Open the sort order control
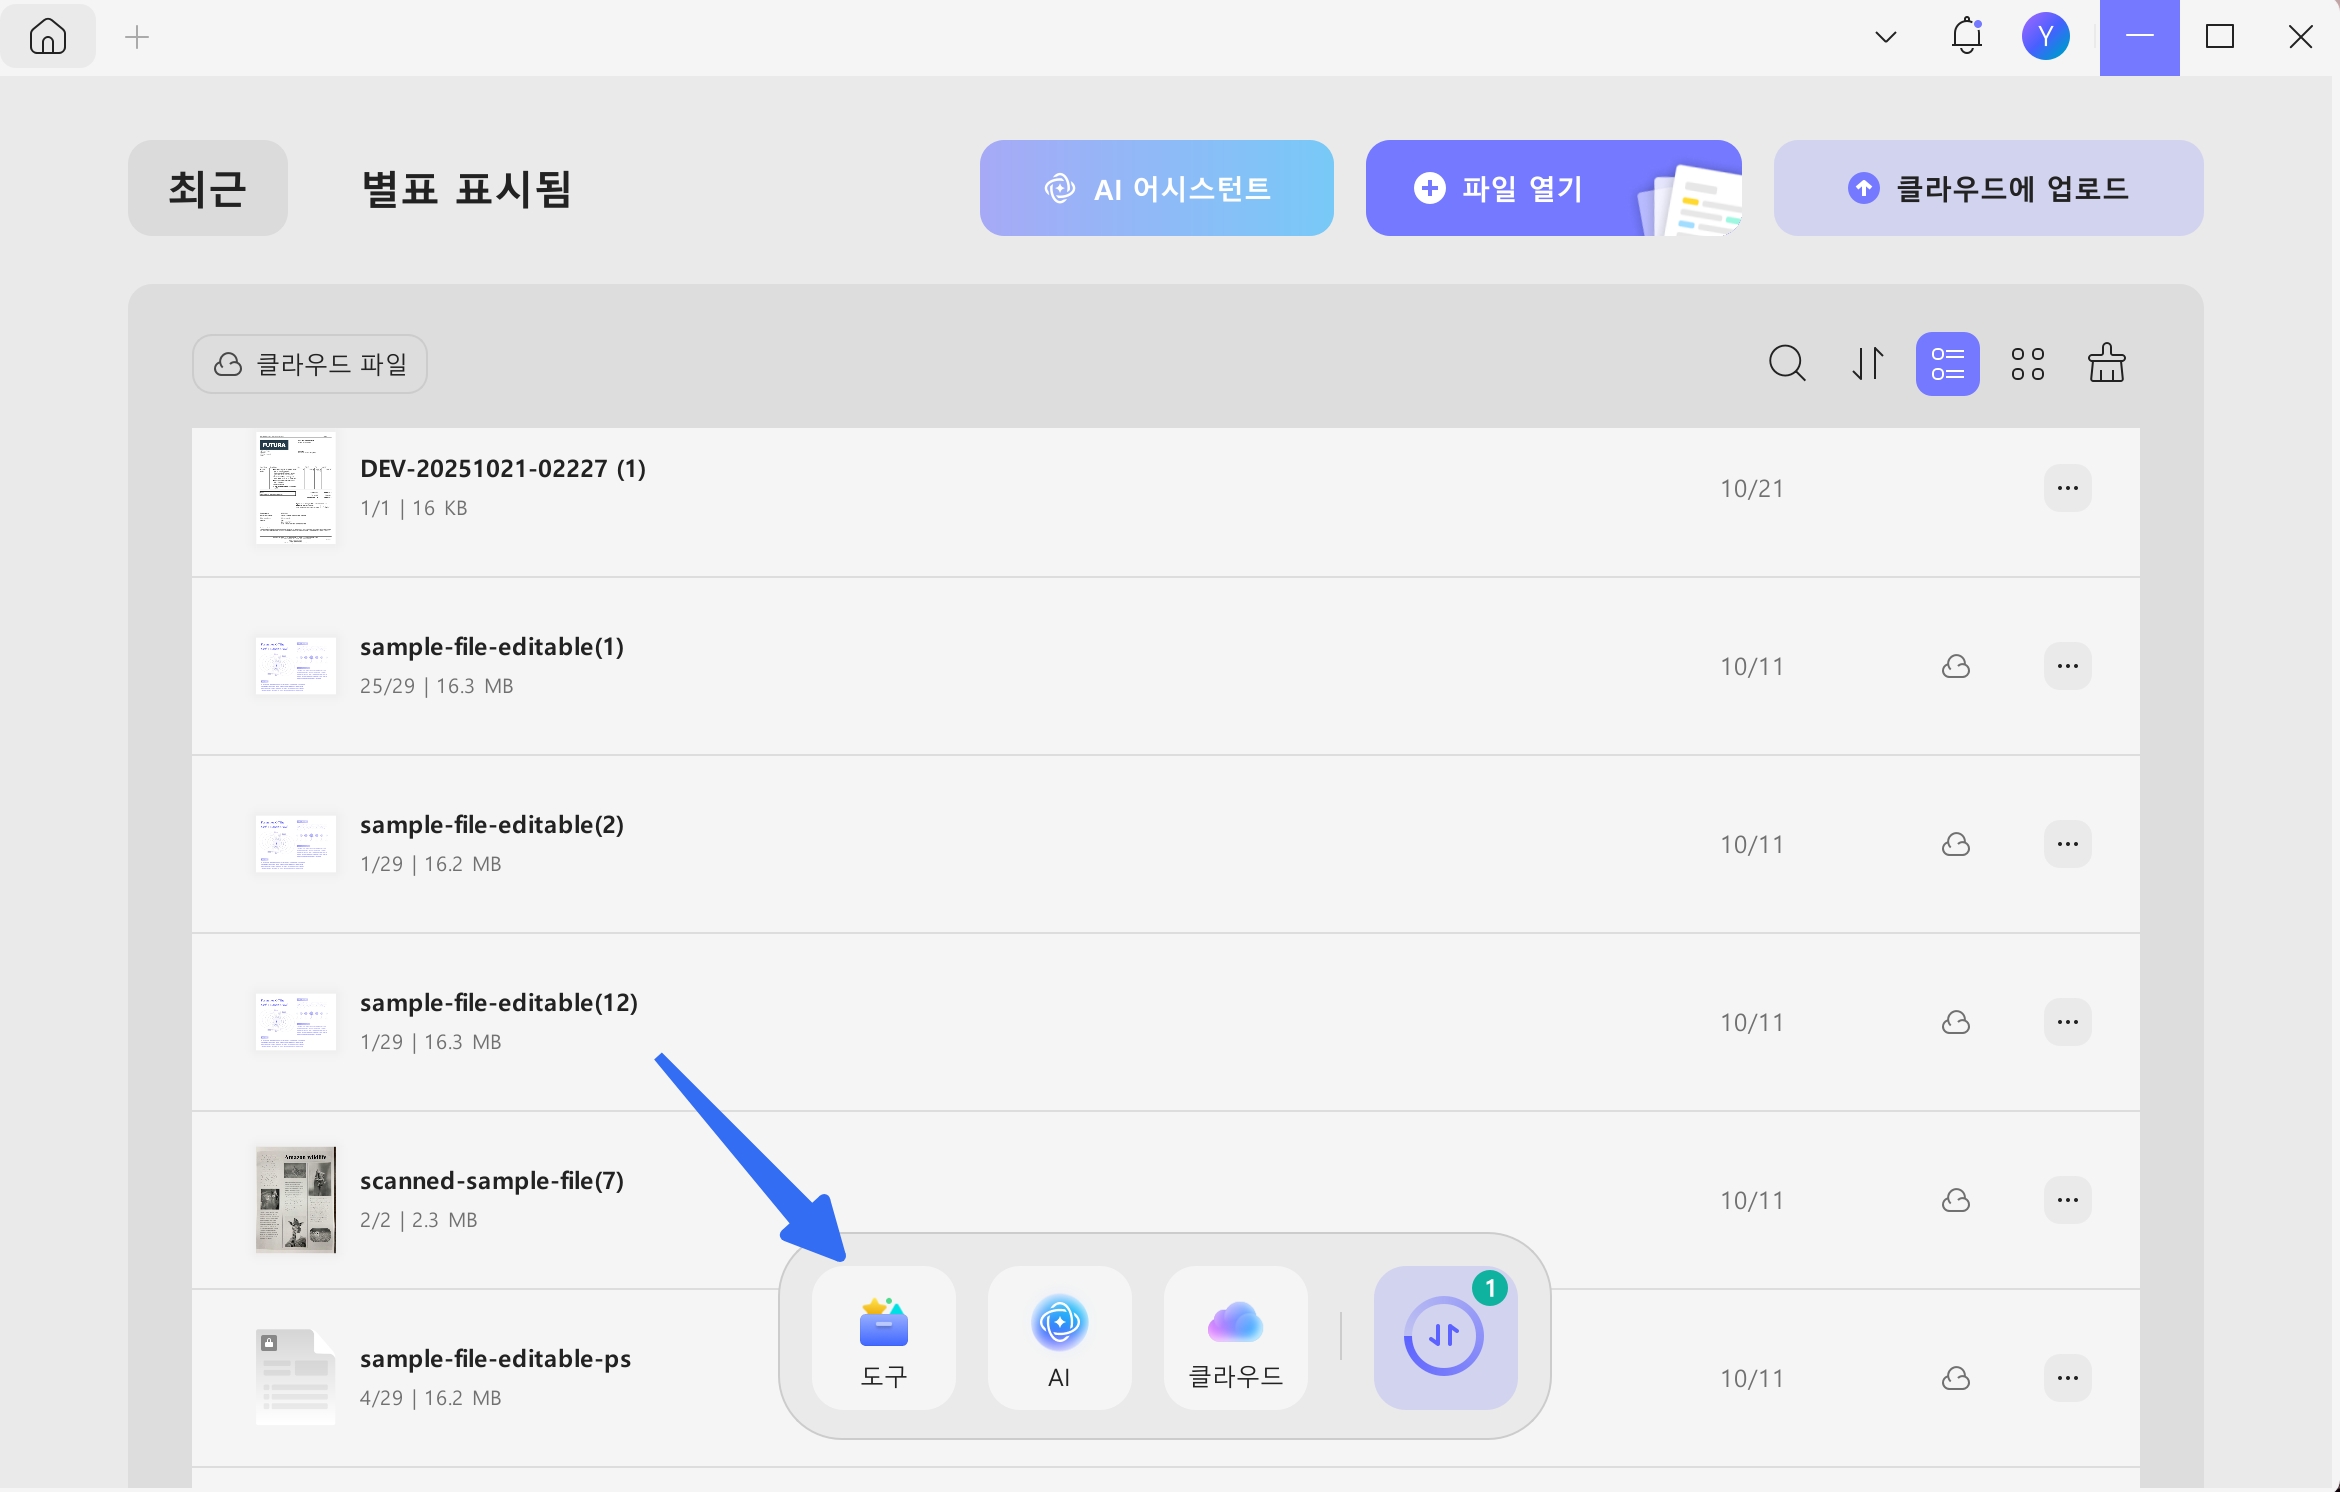 pos(1867,363)
